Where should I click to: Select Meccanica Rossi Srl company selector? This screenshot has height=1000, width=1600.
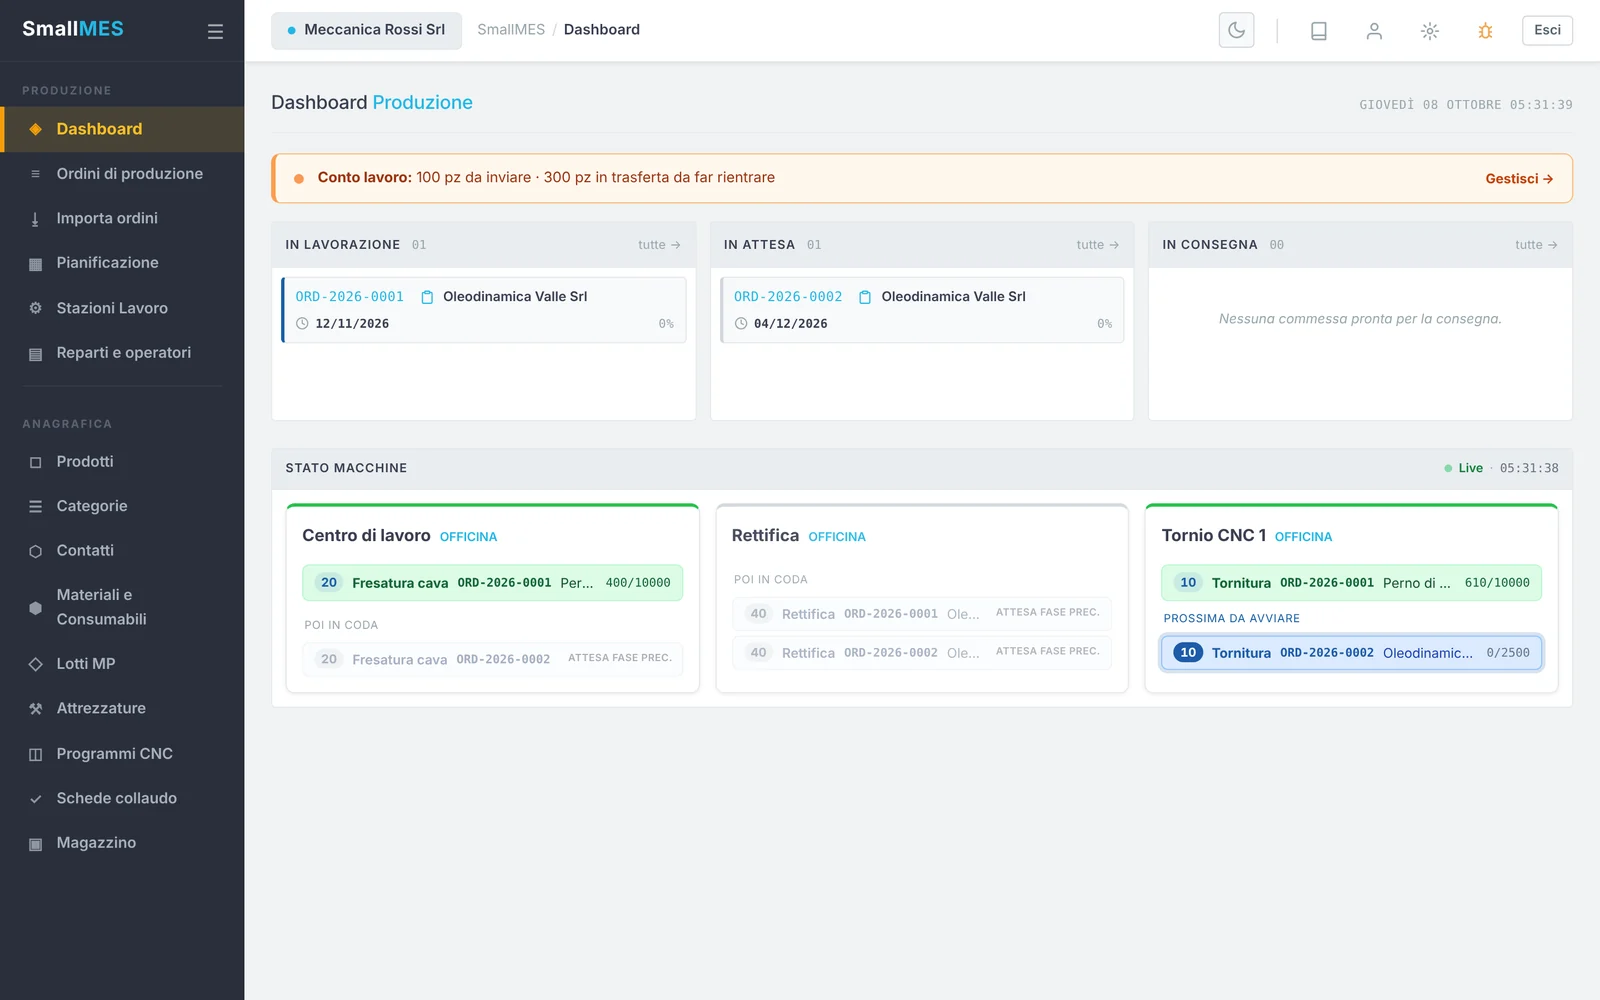366,30
